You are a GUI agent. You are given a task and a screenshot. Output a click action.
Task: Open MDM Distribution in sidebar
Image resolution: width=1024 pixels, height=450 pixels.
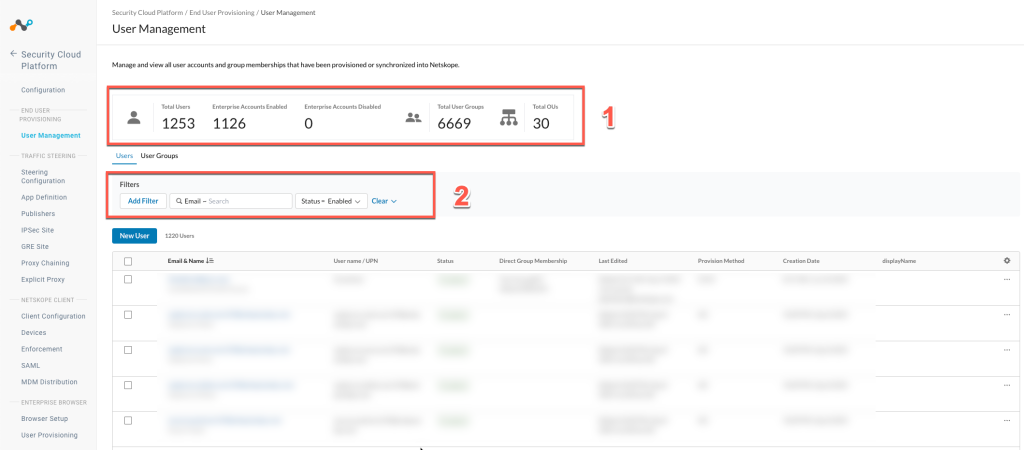49,381
